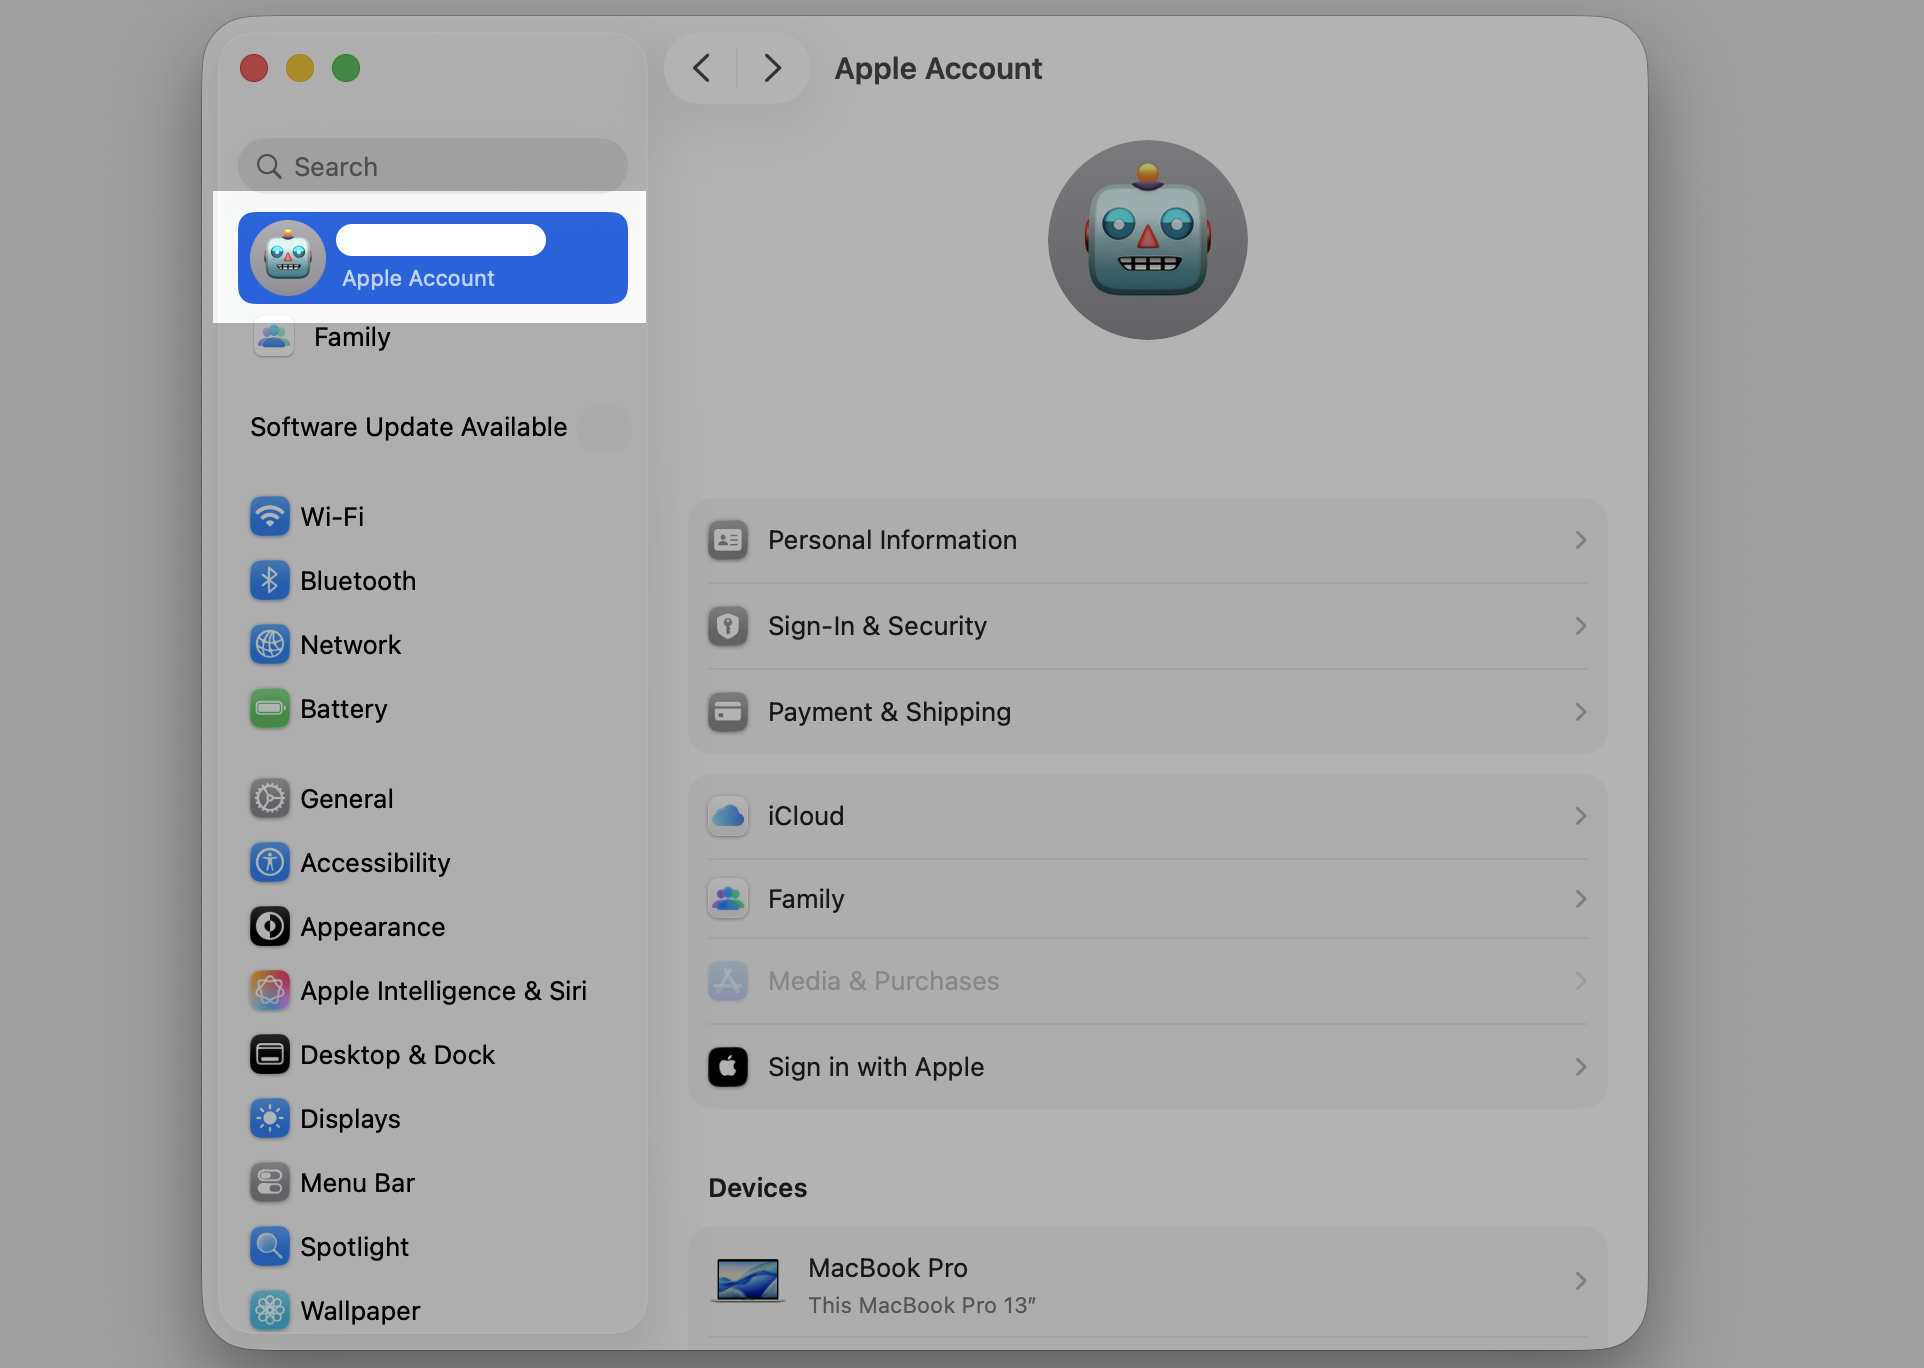
Task: Expand Personal Information chevron
Action: pyautogui.click(x=1581, y=541)
